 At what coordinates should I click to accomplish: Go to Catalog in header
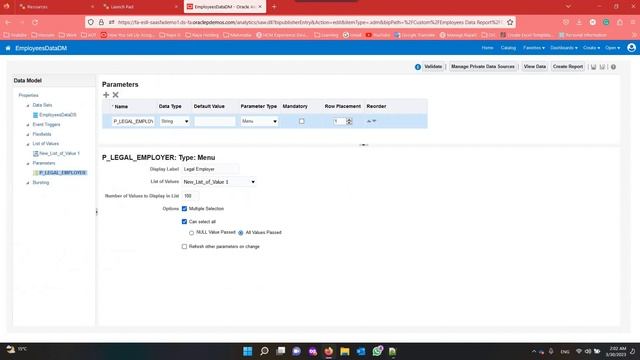point(508,48)
